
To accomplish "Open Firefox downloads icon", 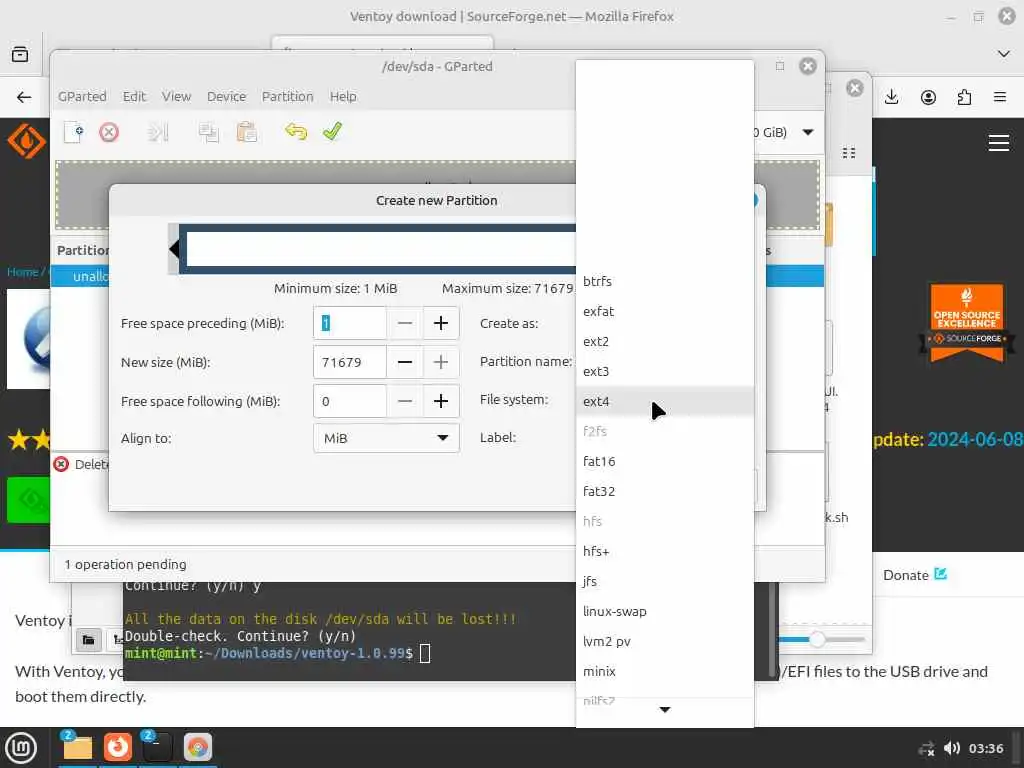I will 892,97.
